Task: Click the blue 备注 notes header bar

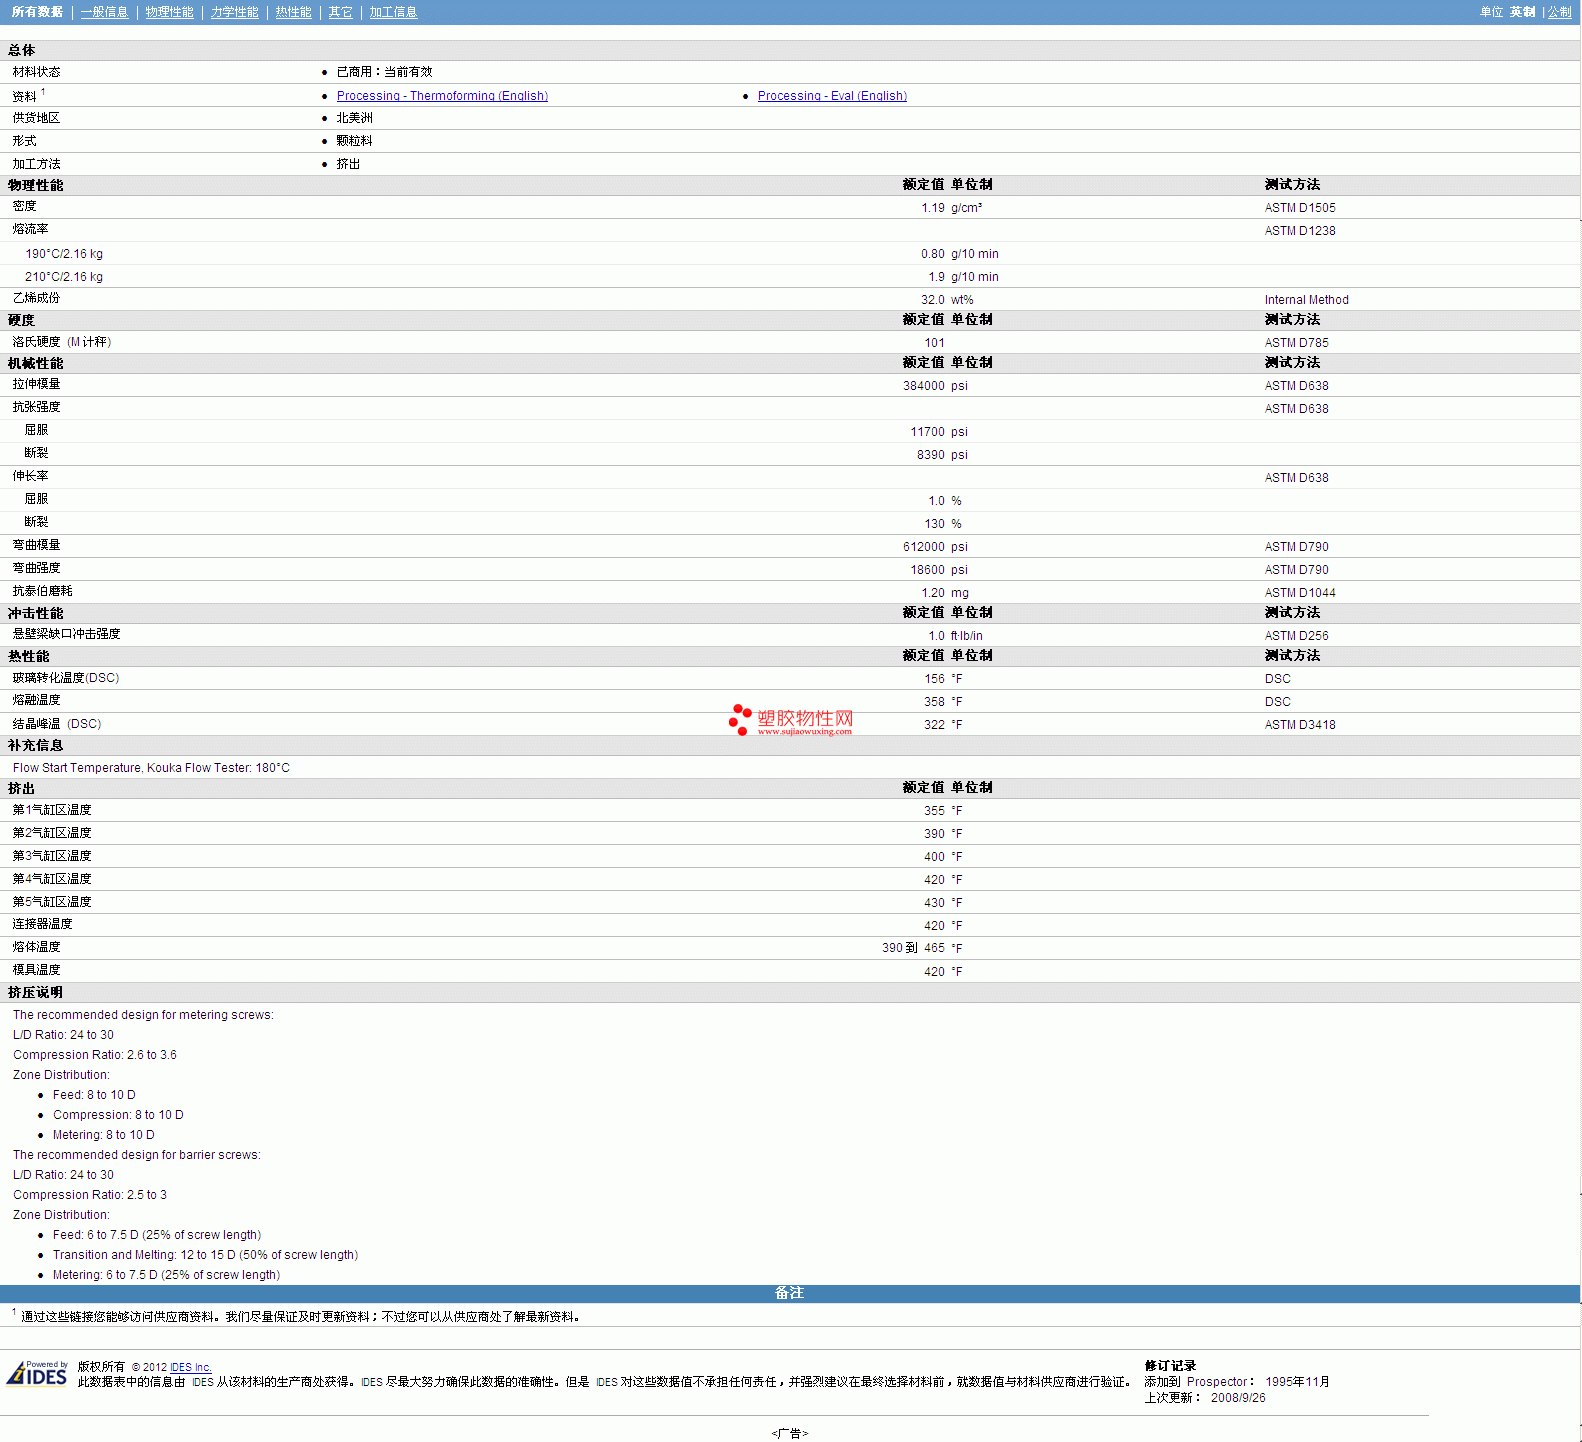Action: (x=789, y=1293)
